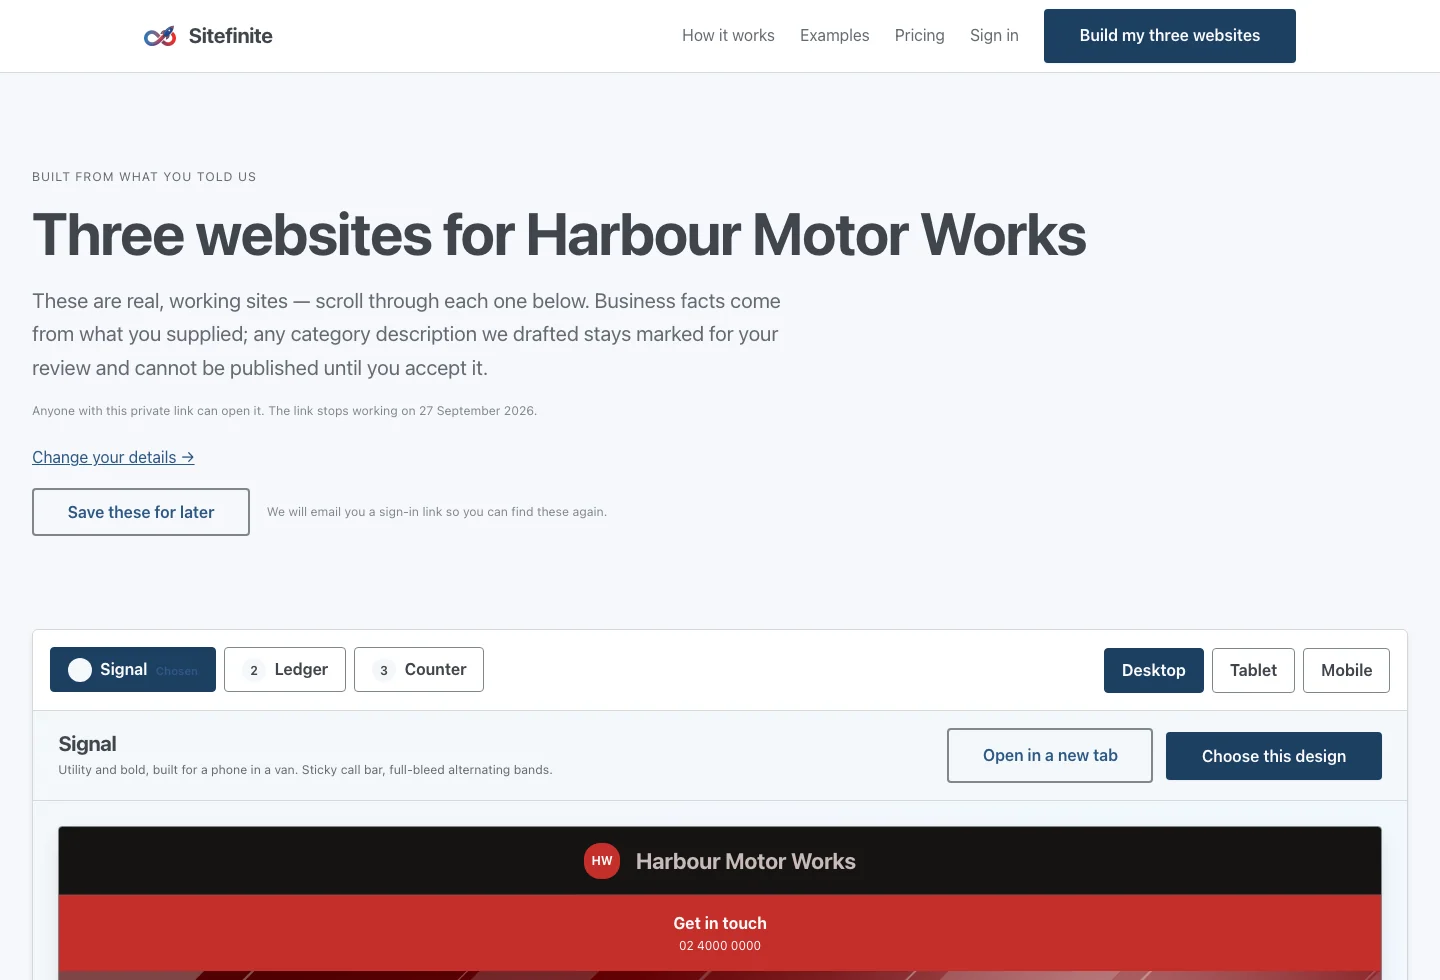Viewport: 1440px width, 980px height.
Task: Select the Signal design tab
Action: [x=133, y=670]
